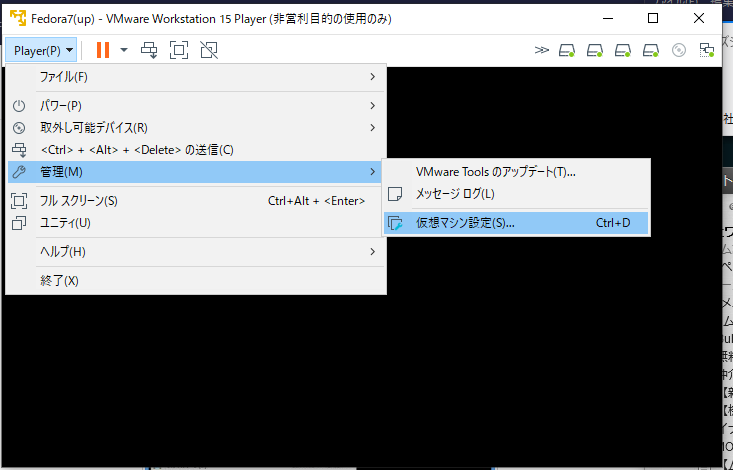Open 仮想マシン設定(S)... settings entry
733x470 pixels.
[x=516, y=223]
